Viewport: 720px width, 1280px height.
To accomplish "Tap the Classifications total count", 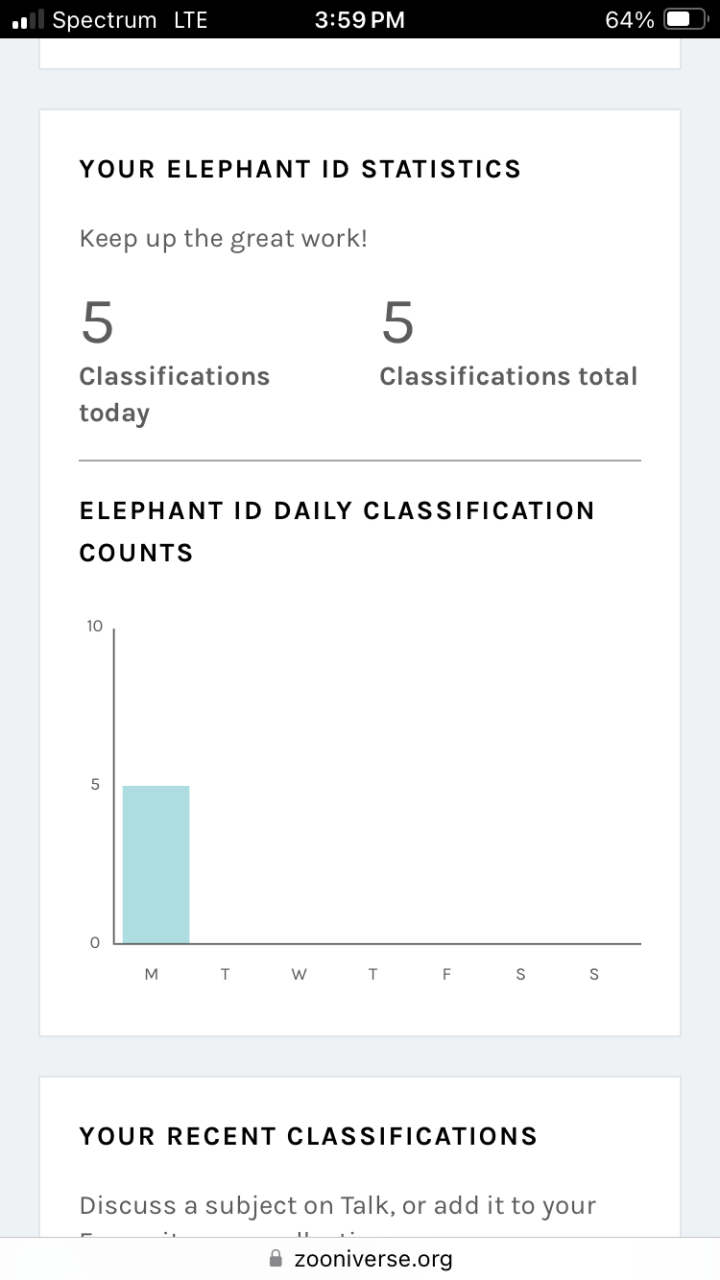I will coord(397,322).
